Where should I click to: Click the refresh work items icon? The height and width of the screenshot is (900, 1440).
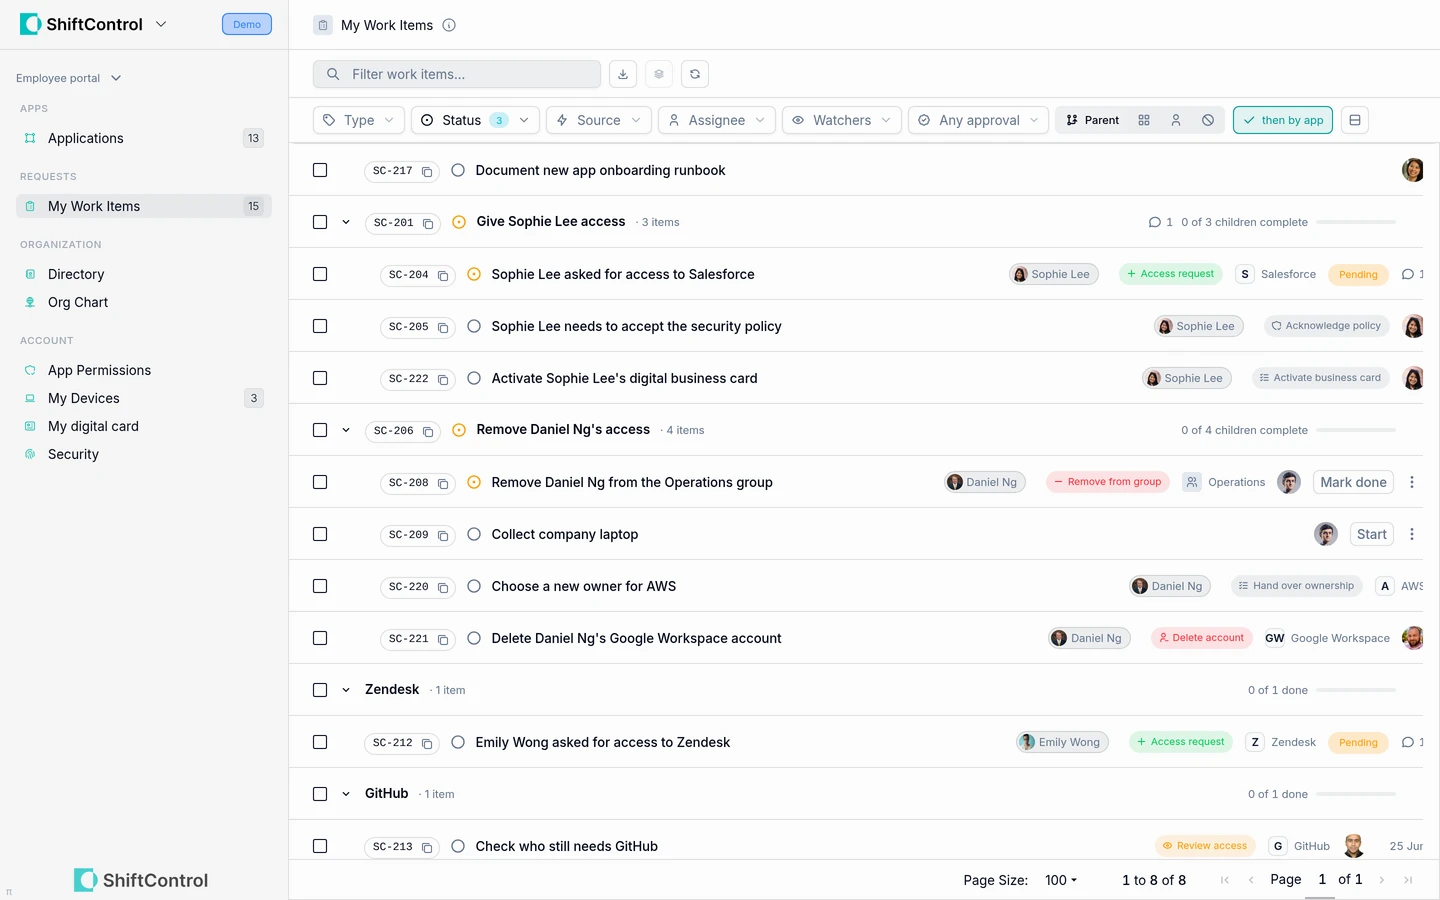click(x=695, y=74)
